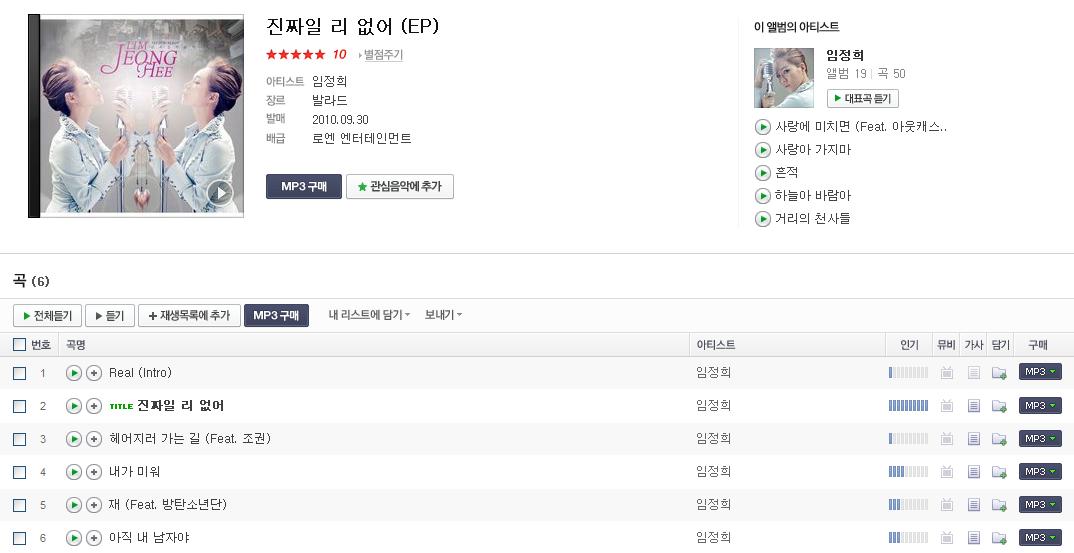This screenshot has width=1074, height=553.
Task: Open artist 임정희 thumbnail photo
Action: pyautogui.click(x=784, y=77)
